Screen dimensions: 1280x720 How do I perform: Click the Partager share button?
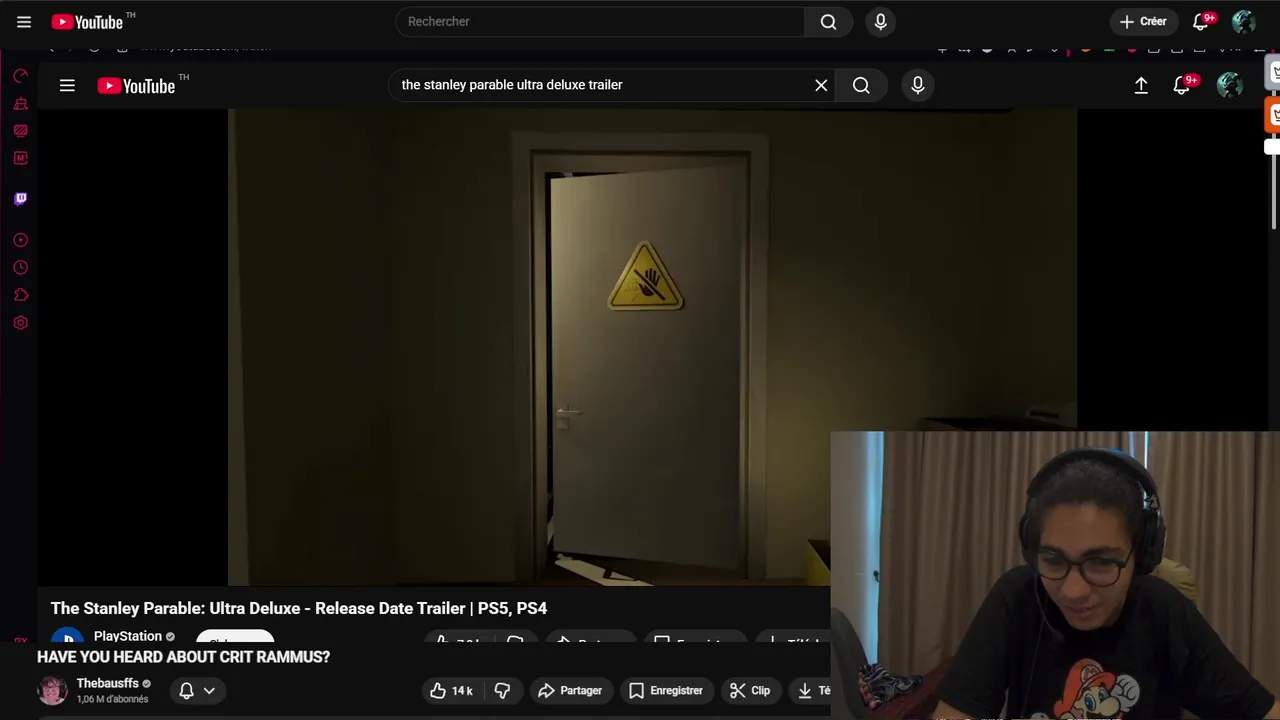(570, 690)
